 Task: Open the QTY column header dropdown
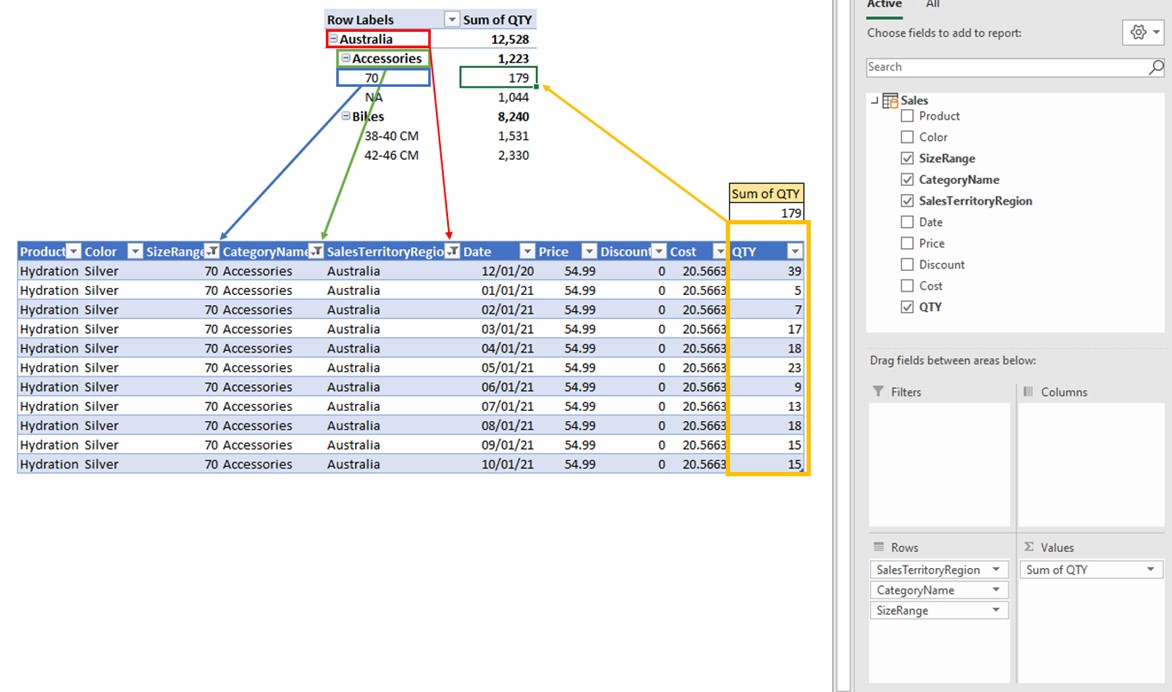(795, 251)
